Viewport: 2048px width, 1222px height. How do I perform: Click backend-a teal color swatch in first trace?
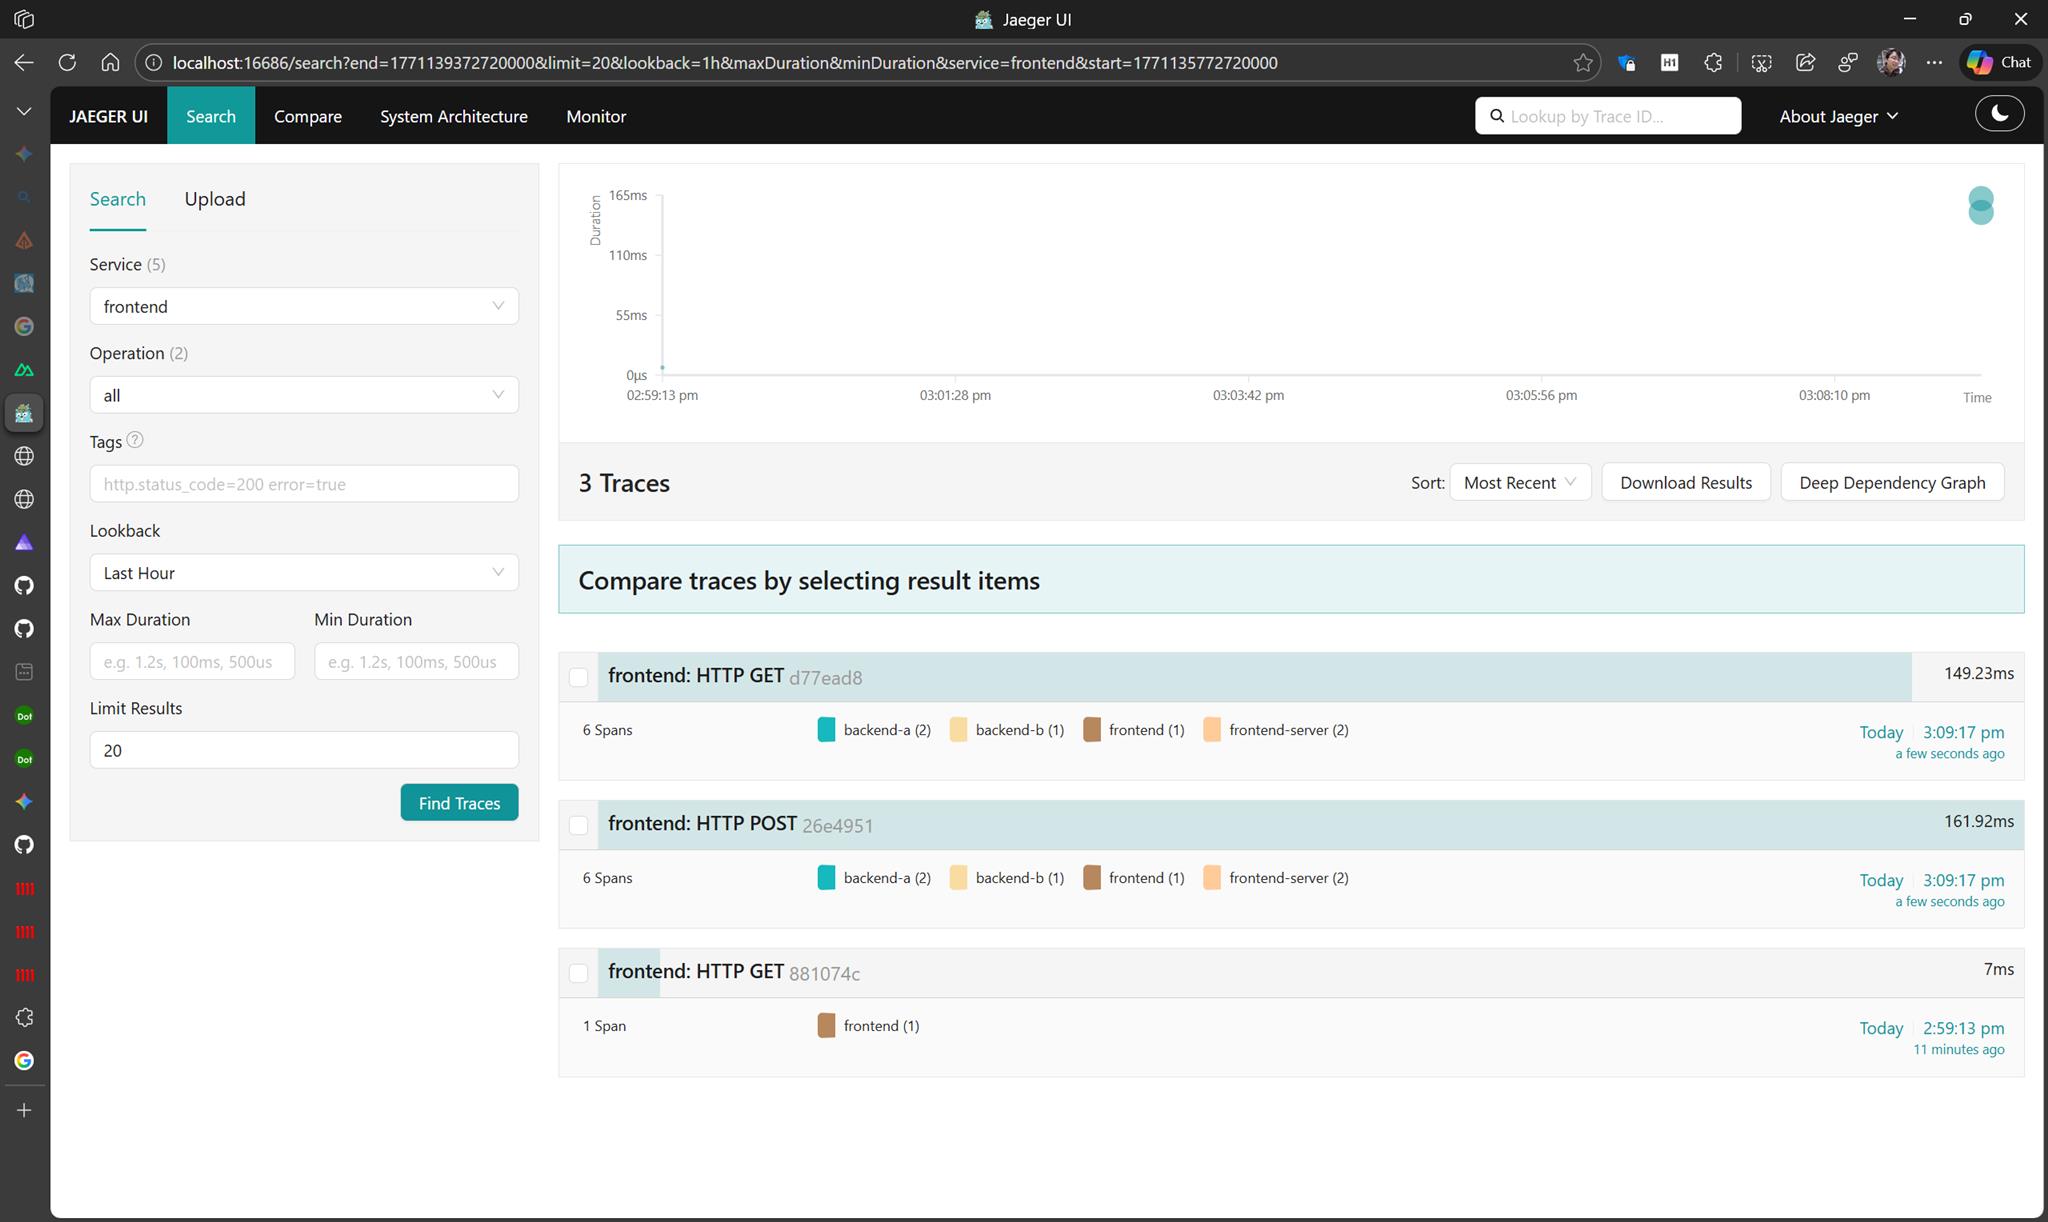tap(826, 730)
